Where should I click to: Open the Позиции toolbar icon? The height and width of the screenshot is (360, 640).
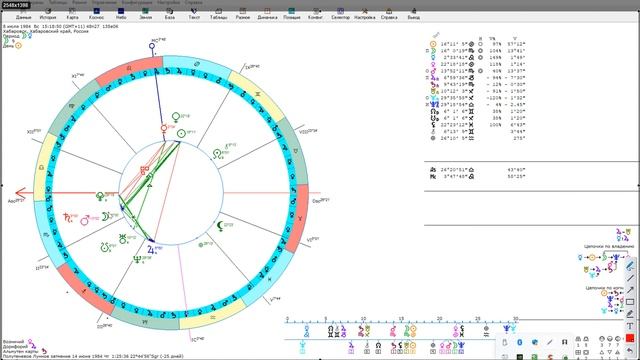(x=292, y=14)
